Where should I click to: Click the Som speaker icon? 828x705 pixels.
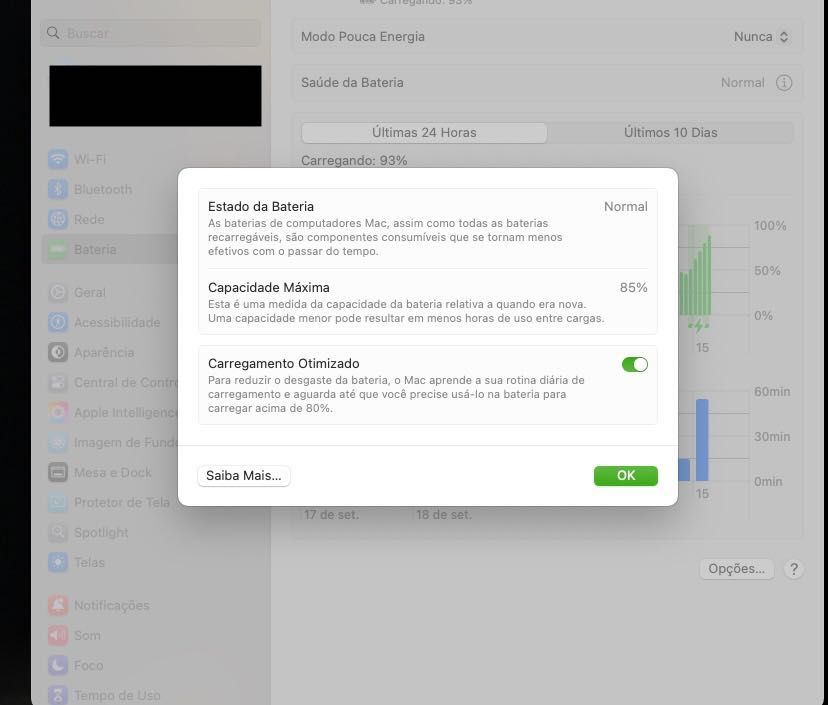click(x=58, y=635)
